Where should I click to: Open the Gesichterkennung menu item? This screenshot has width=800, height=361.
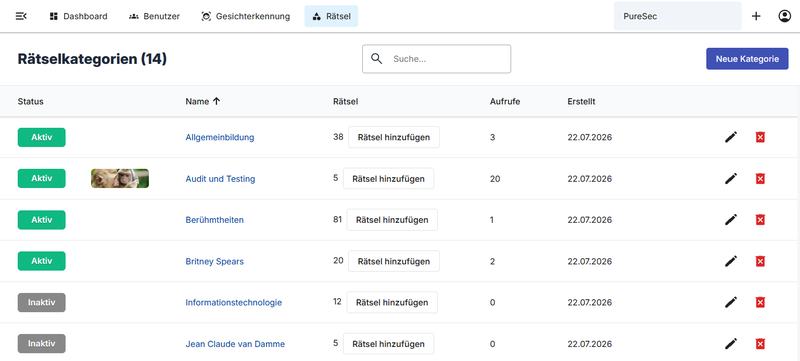[x=245, y=16]
